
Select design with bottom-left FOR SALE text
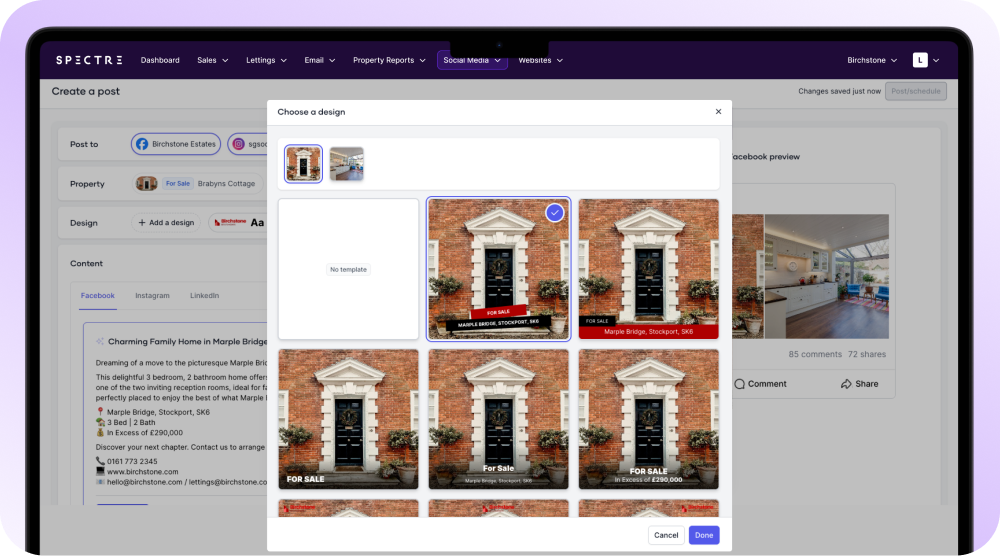(348, 419)
